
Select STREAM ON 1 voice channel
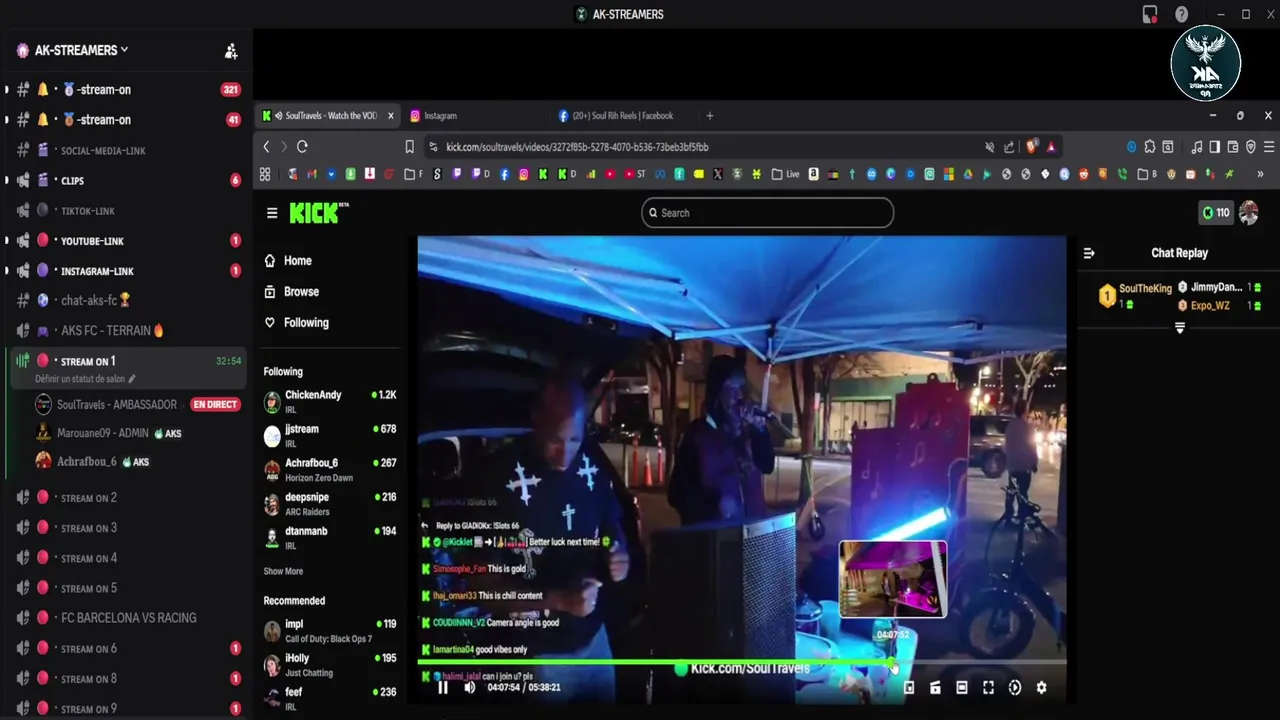126,360
